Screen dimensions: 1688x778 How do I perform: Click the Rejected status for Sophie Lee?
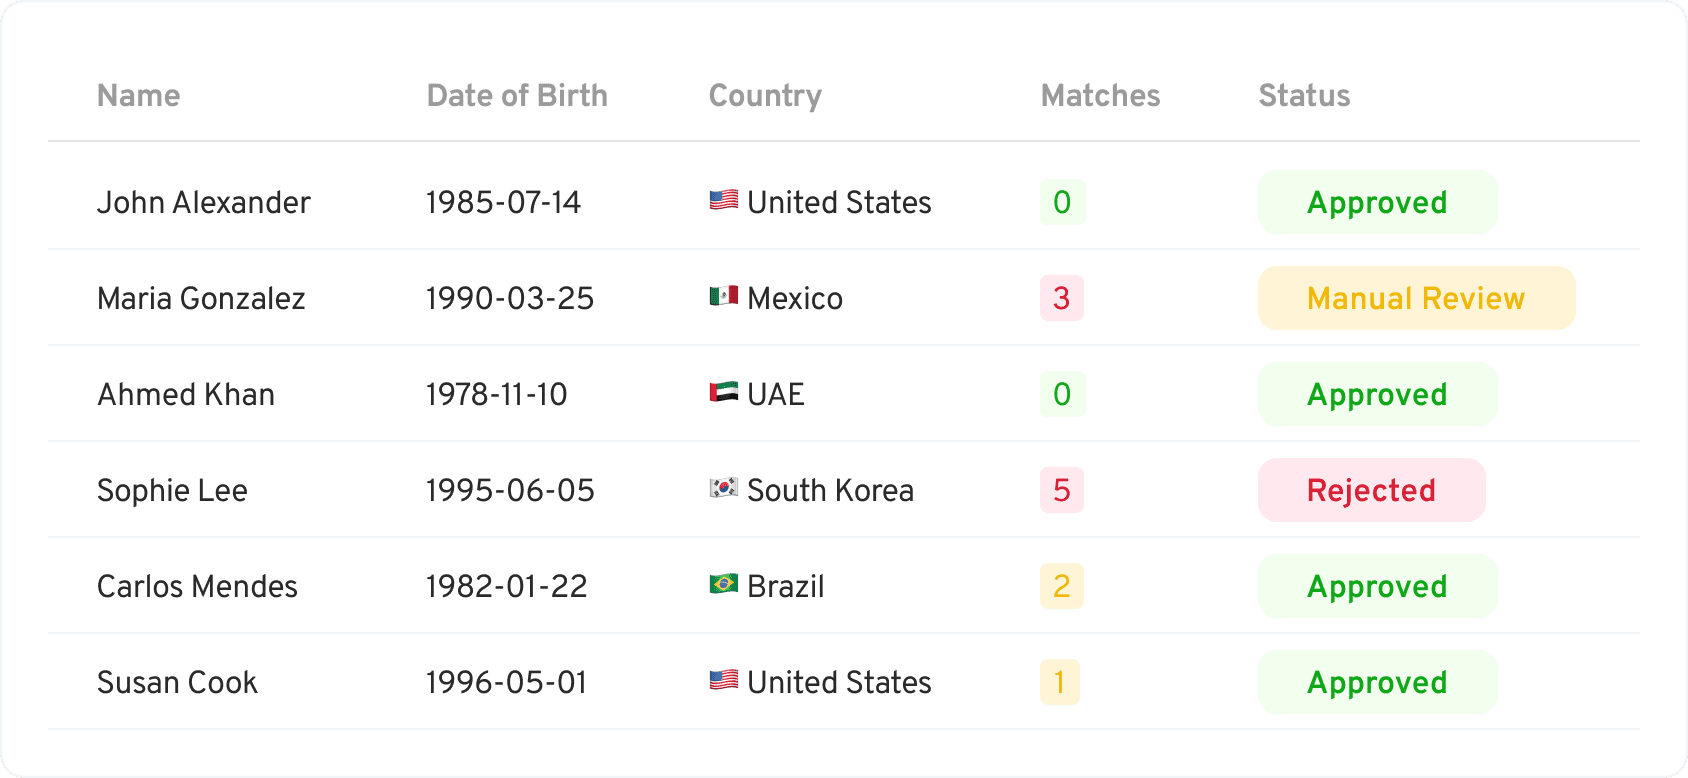coord(1372,490)
